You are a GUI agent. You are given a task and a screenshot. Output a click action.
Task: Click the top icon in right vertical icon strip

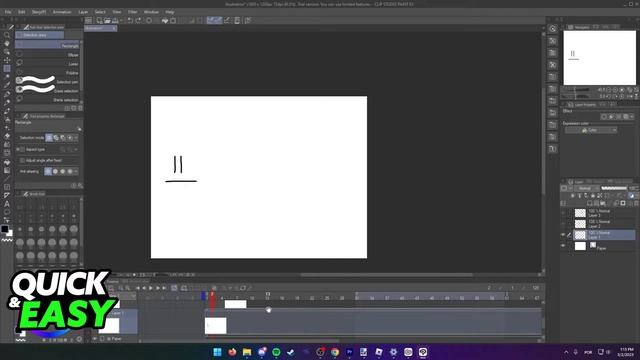(x=553, y=29)
